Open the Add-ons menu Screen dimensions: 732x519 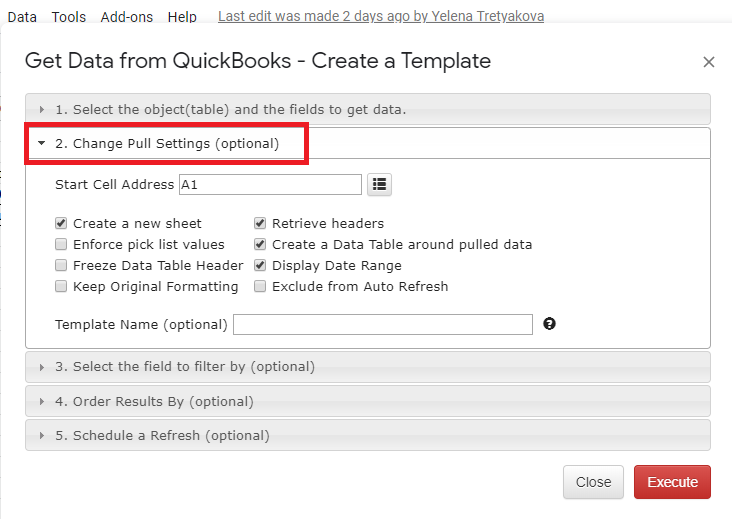[127, 17]
